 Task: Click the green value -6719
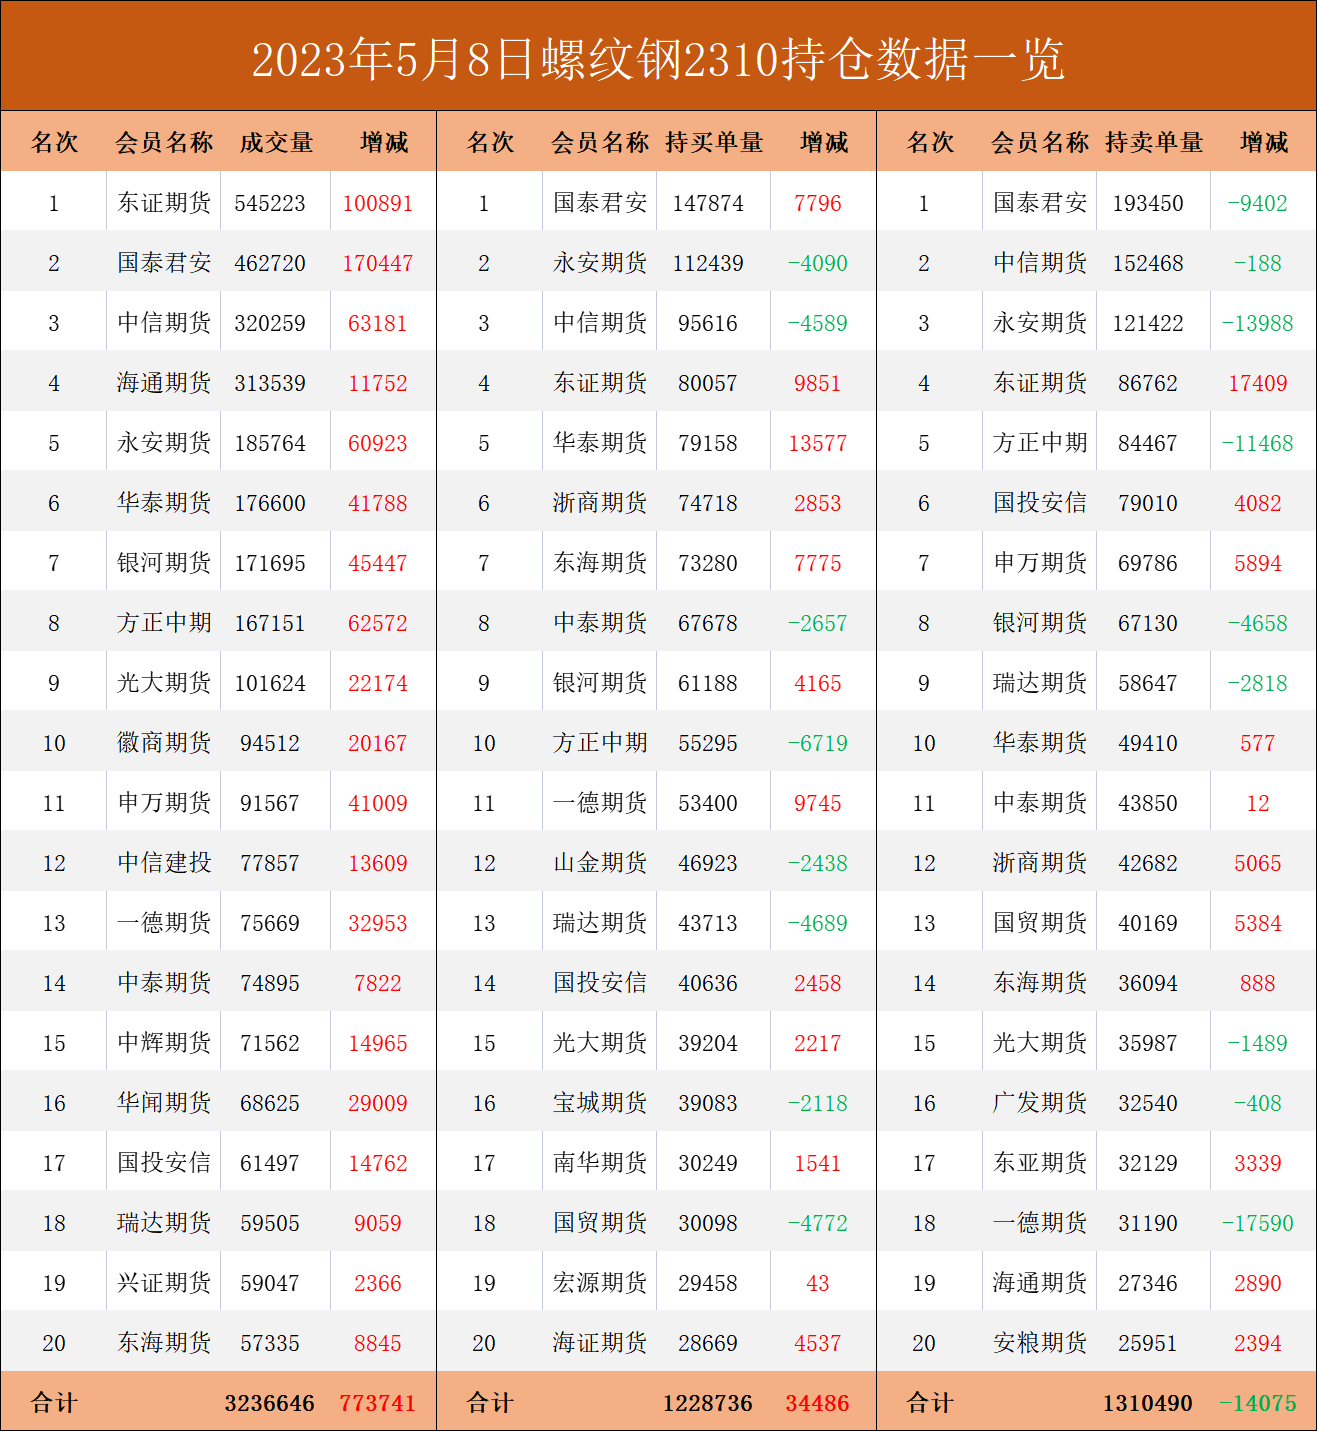[x=818, y=743]
